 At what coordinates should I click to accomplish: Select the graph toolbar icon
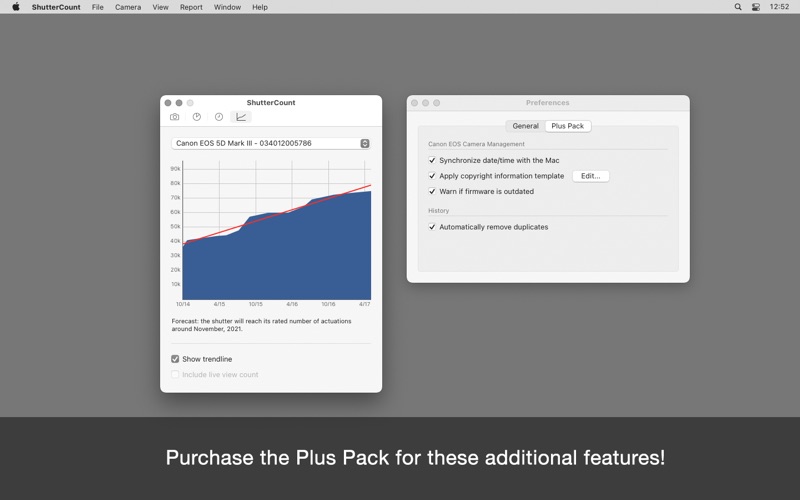pos(241,117)
